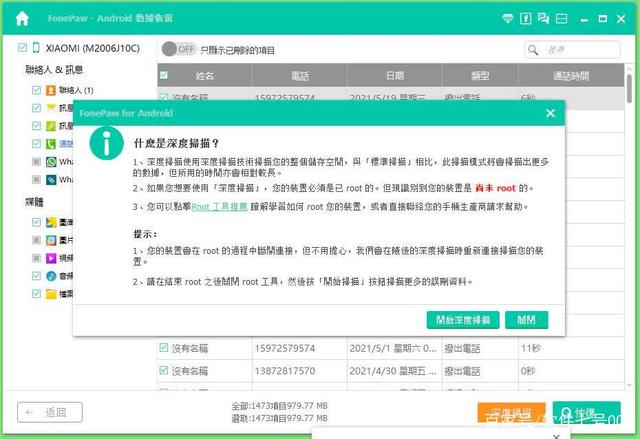Click the 聯絡人 & 訊息 category heading
The height and width of the screenshot is (439, 640).
click(x=54, y=69)
